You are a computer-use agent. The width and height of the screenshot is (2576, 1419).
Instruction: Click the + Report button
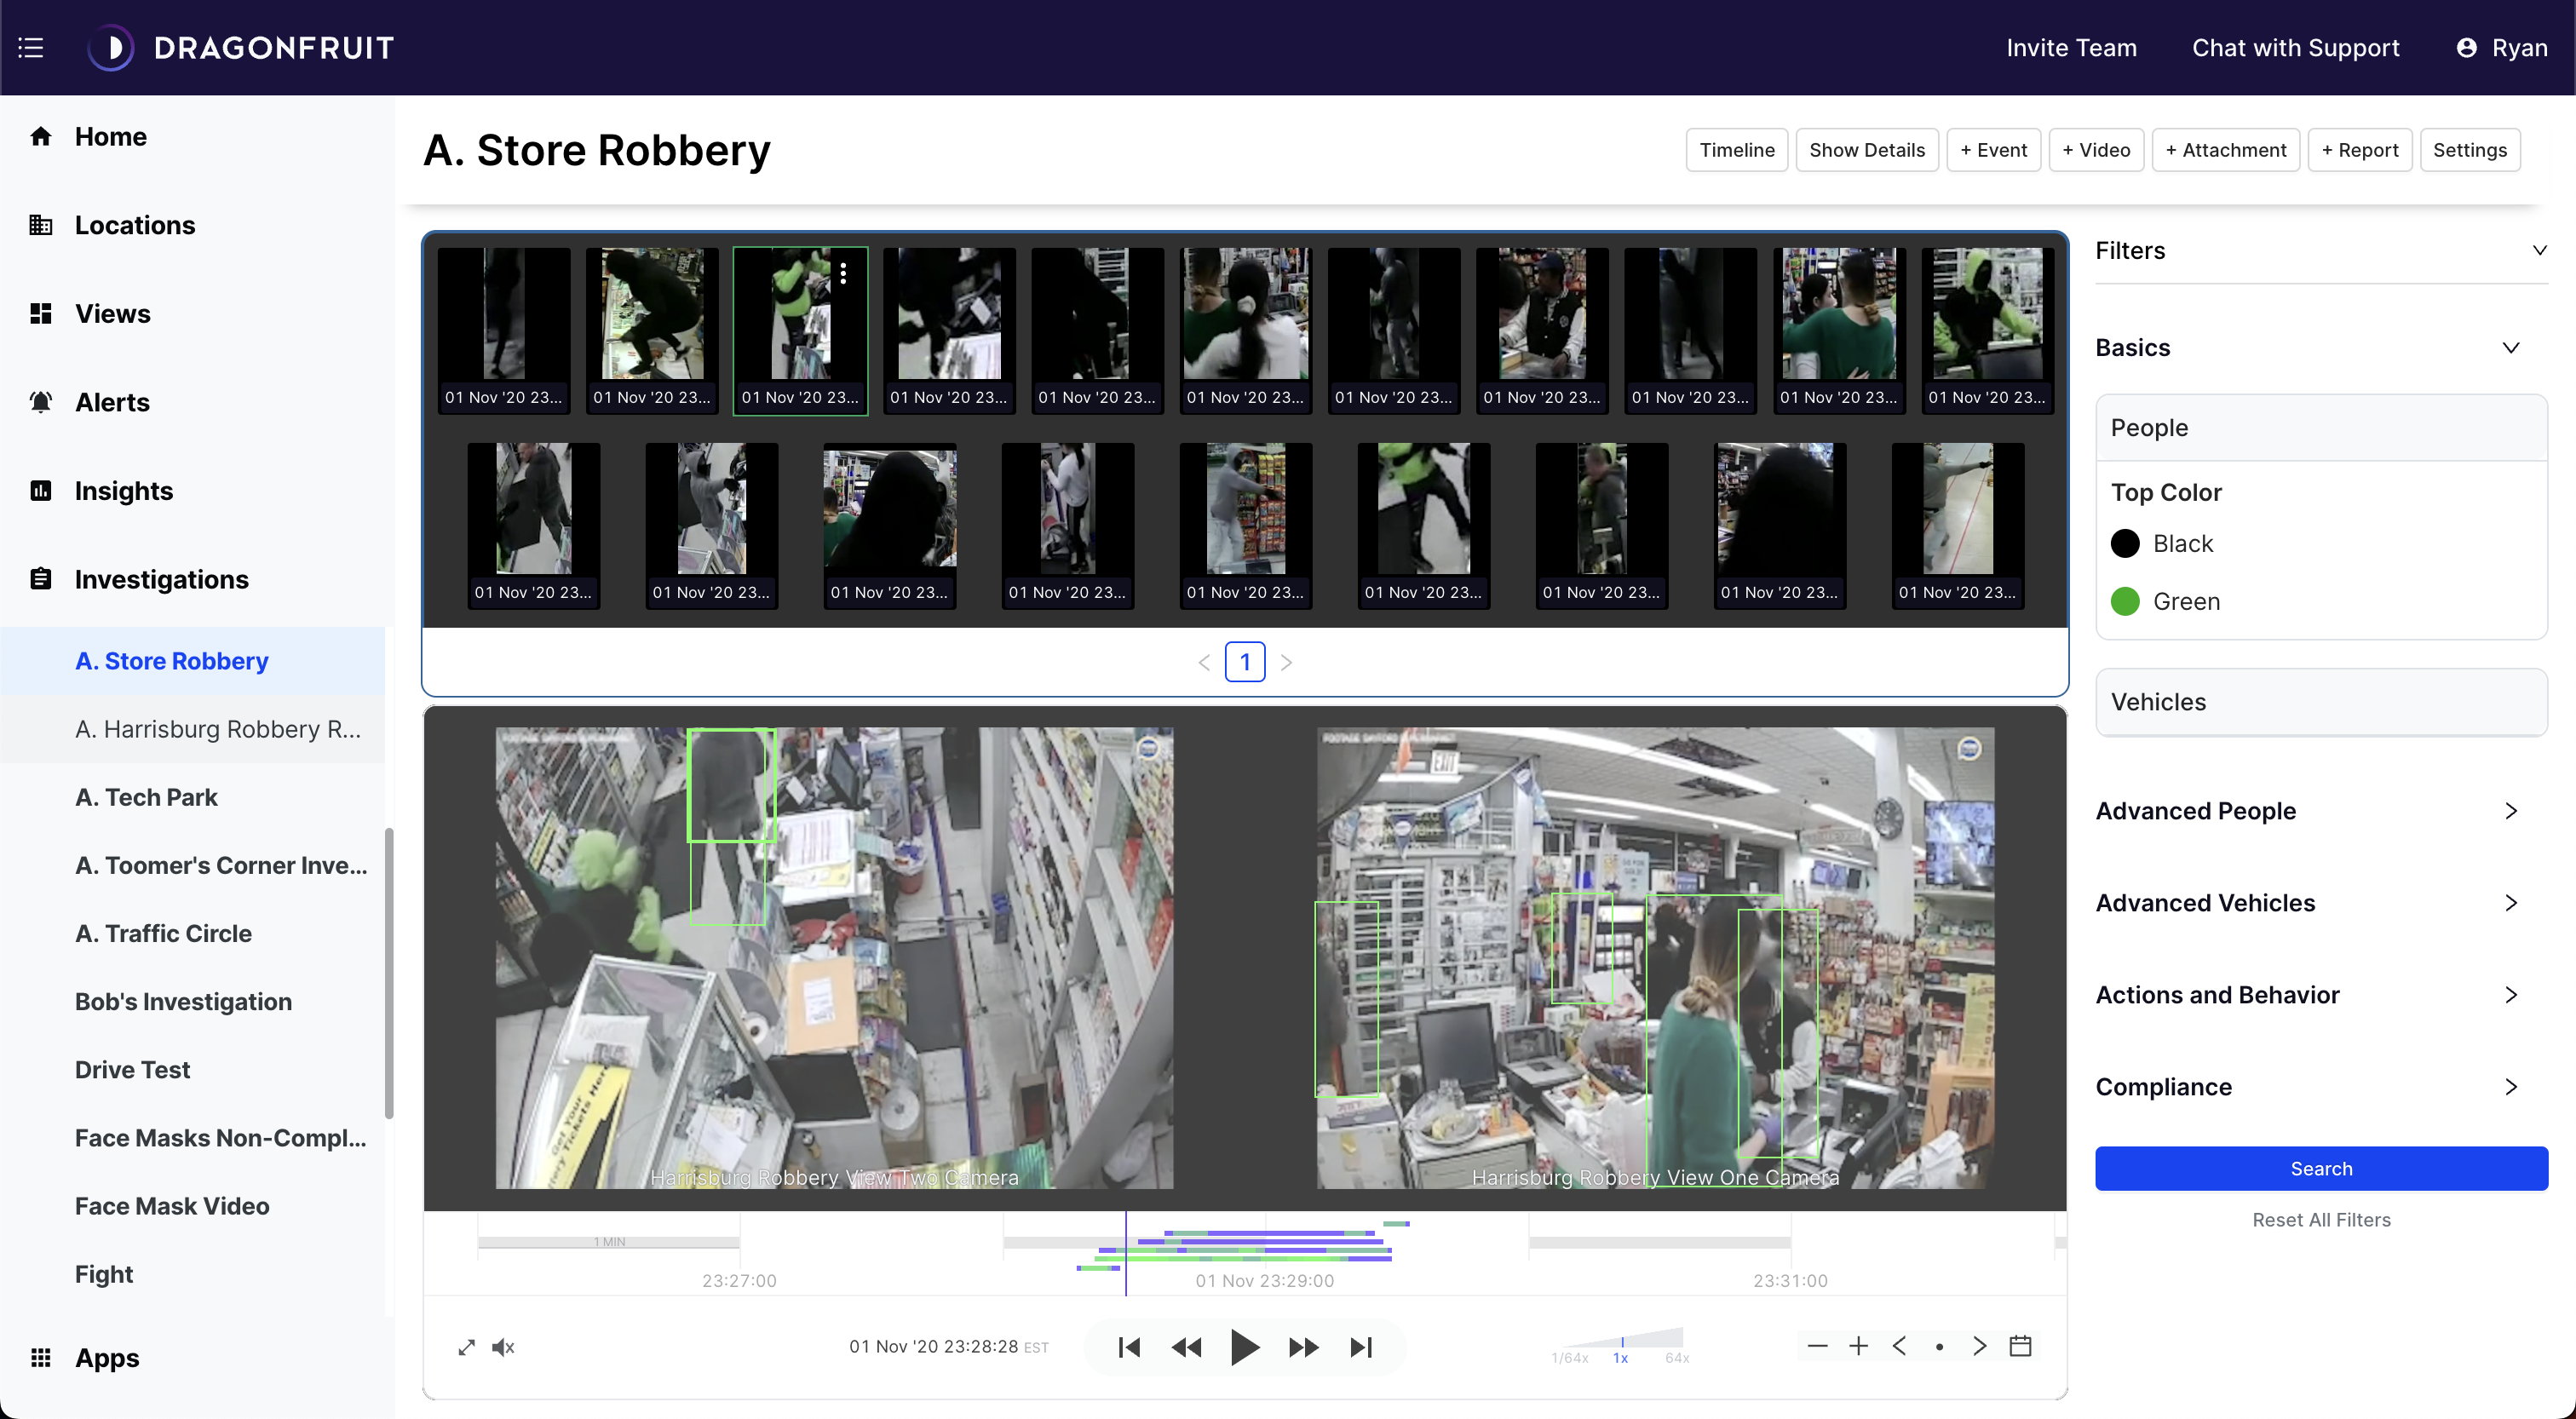coord(2359,150)
